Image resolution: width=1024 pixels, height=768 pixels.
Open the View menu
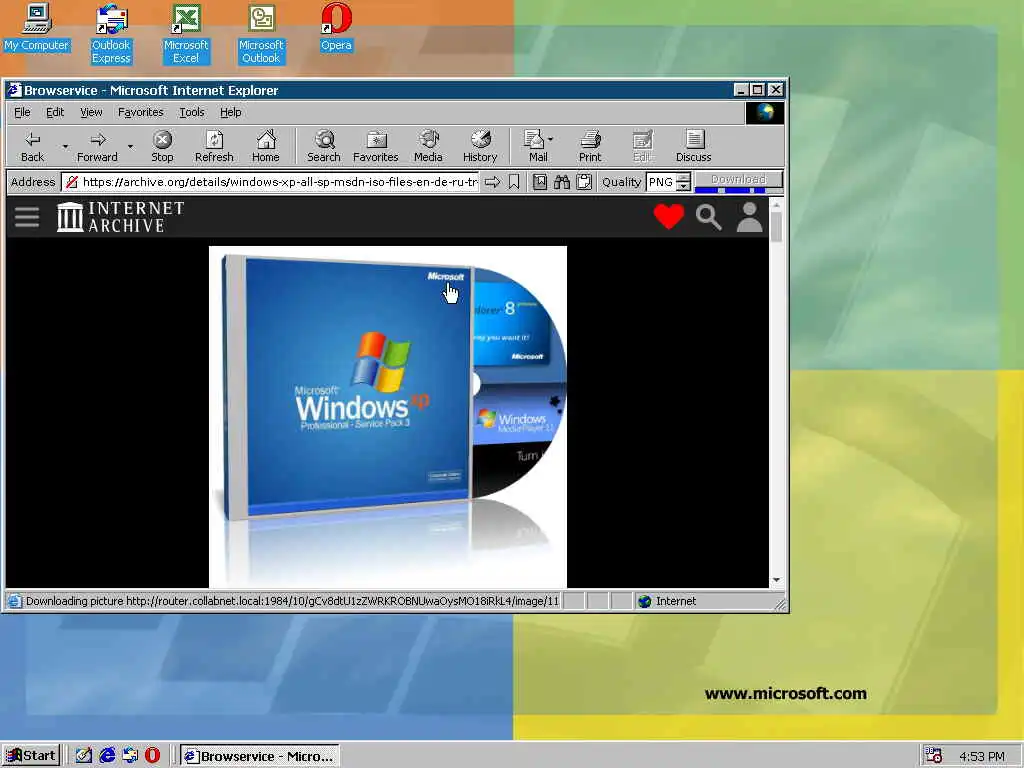91,112
